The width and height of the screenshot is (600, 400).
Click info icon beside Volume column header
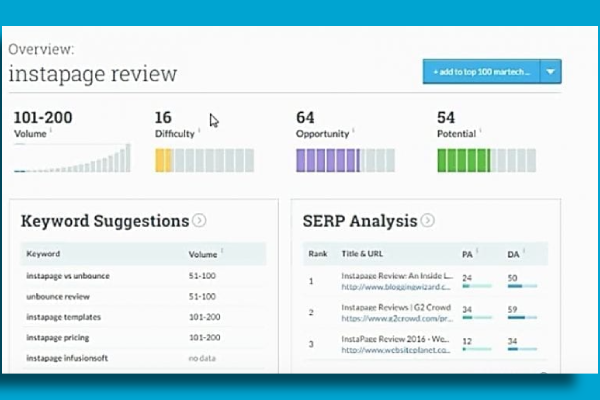222,251
